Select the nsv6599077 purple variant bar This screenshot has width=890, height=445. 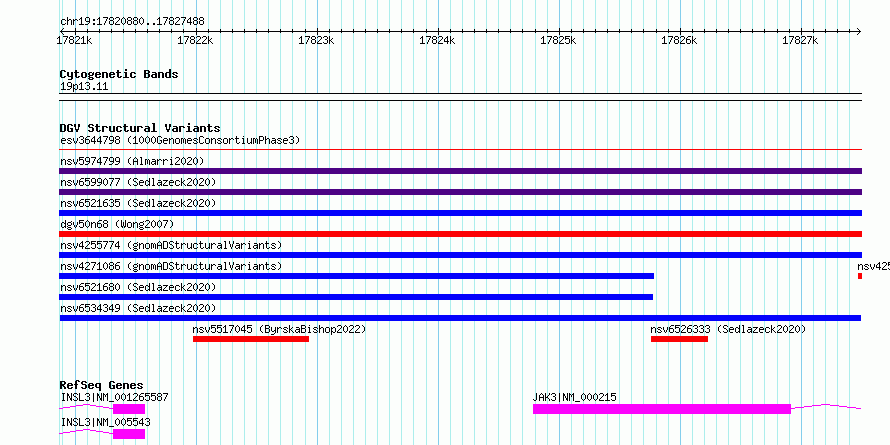click(461, 192)
